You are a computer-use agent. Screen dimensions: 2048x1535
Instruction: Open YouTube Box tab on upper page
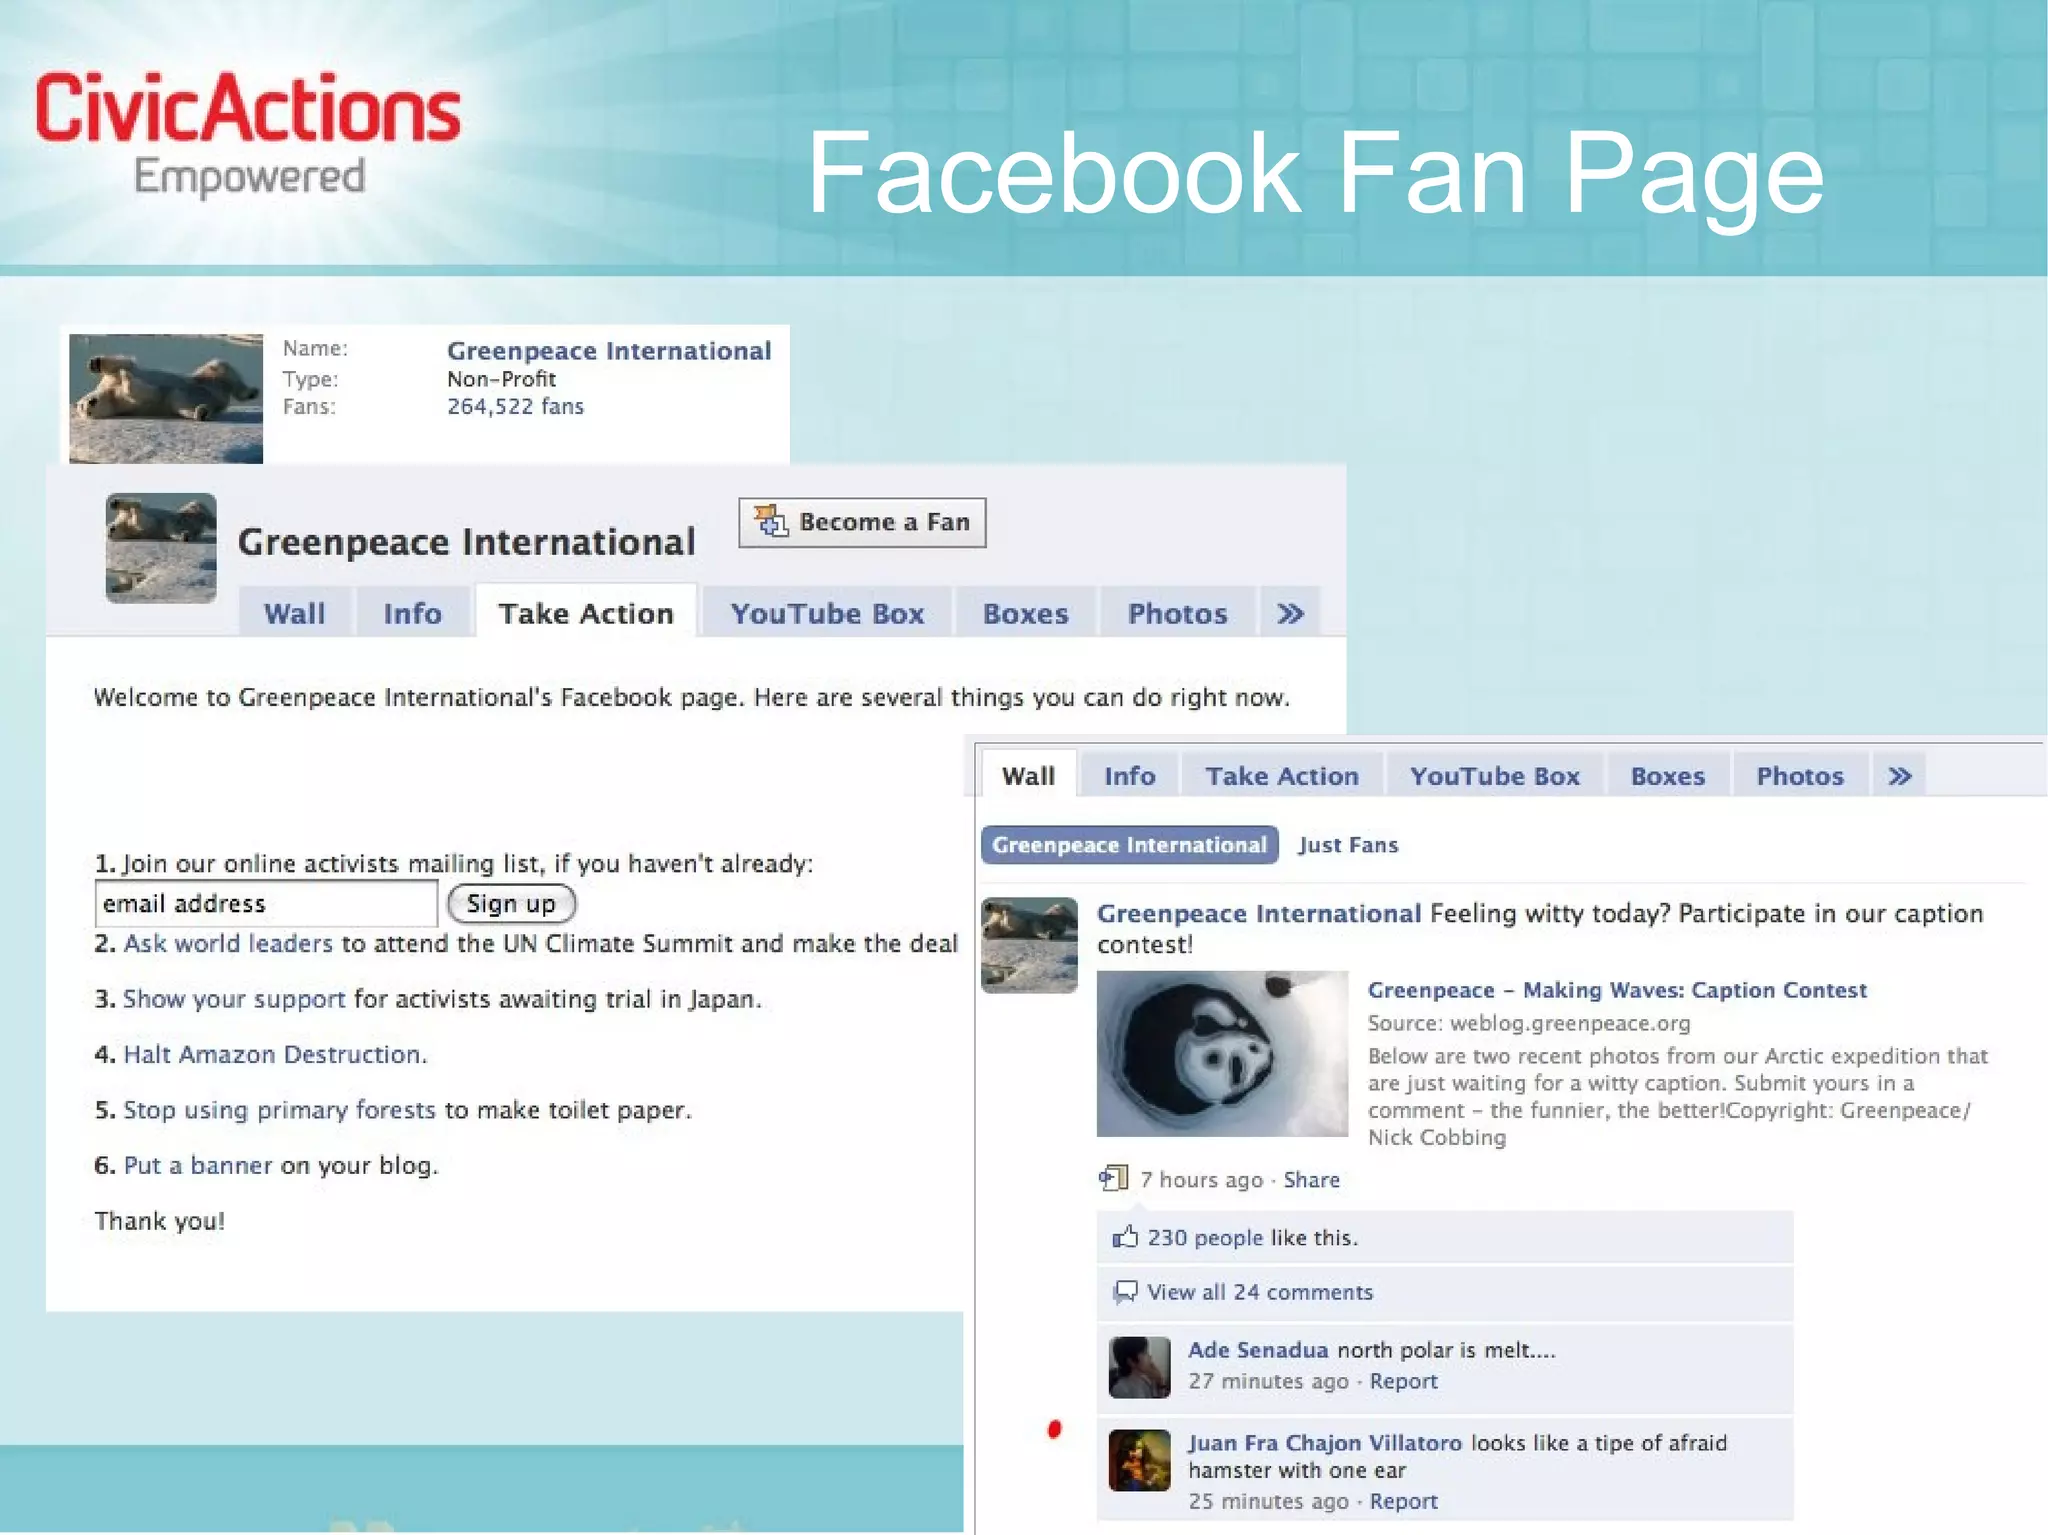(x=827, y=612)
